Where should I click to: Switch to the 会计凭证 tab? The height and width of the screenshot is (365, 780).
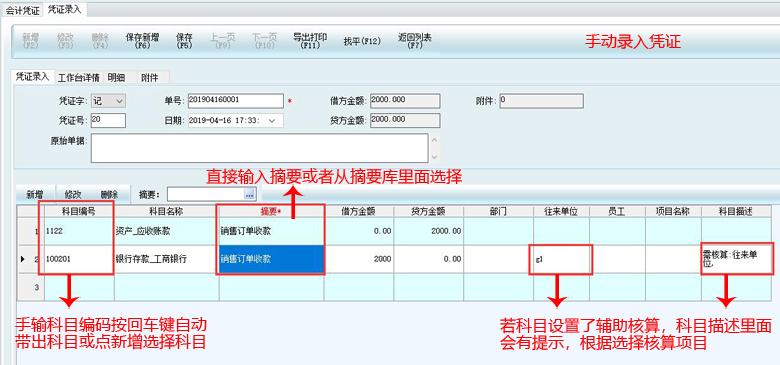coord(22,9)
